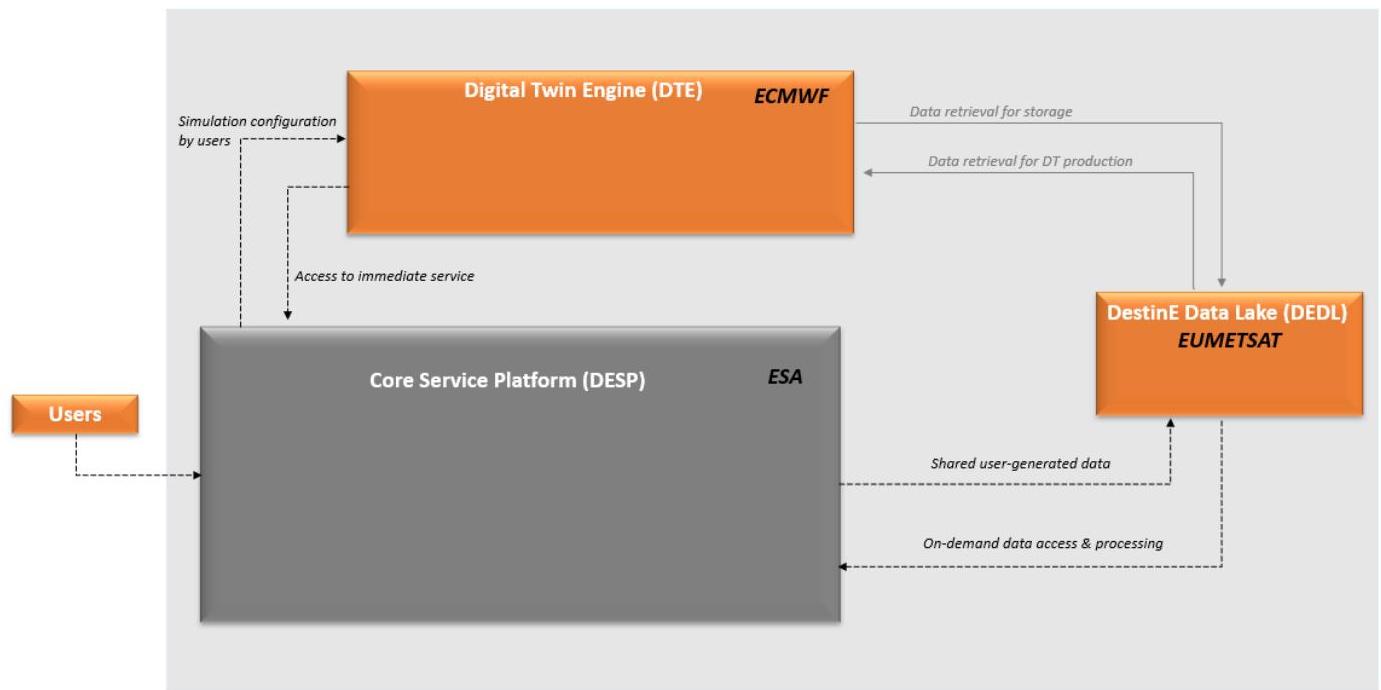
Task: Click the 'Core Service Platform (DESP)' title text
Action: point(508,380)
